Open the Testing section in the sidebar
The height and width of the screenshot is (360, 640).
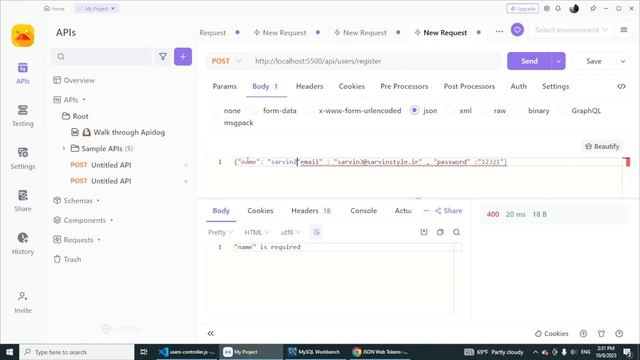click(x=23, y=116)
